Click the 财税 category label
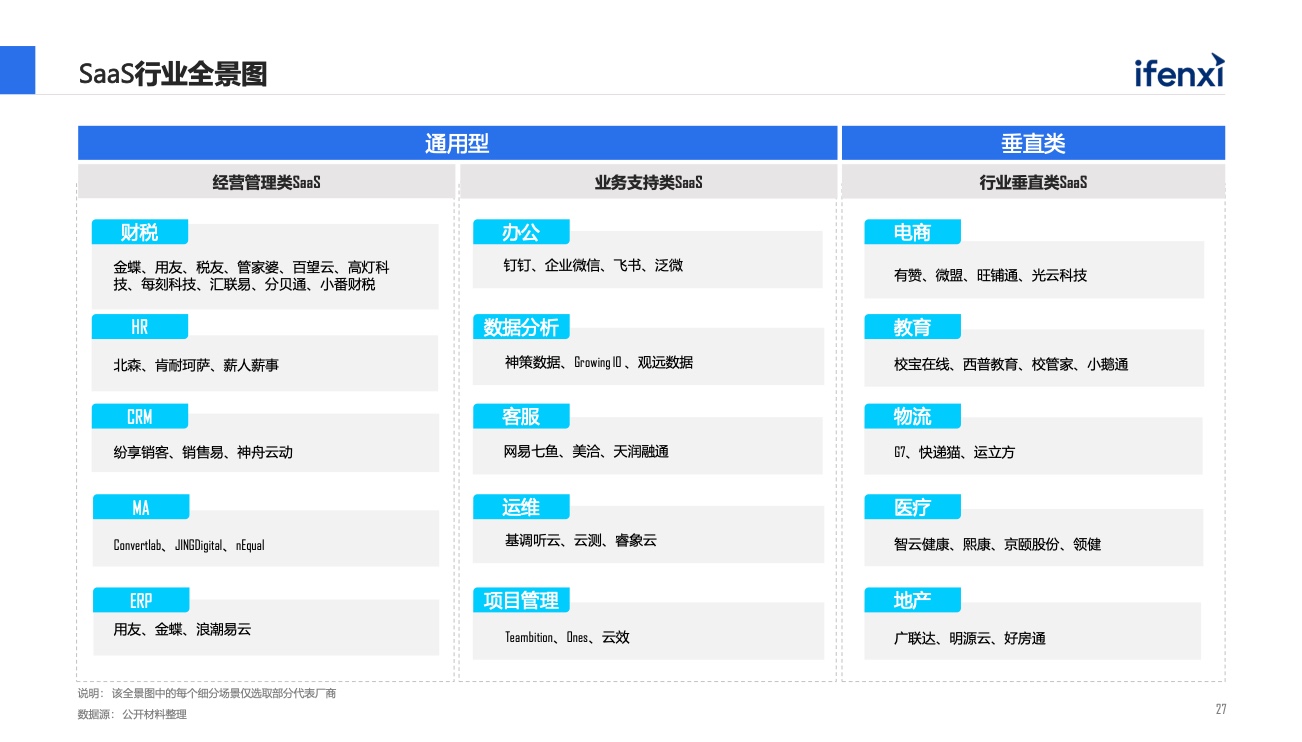Image resolution: width=1302 pixels, height=742 pixels. pyautogui.click(x=140, y=232)
